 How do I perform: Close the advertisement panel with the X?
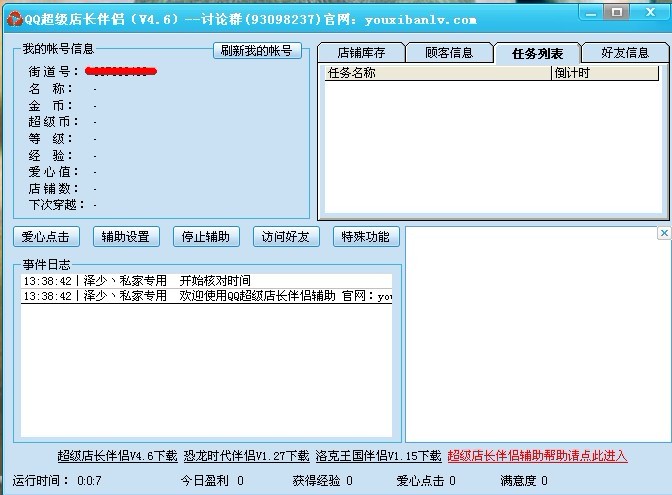click(x=664, y=233)
